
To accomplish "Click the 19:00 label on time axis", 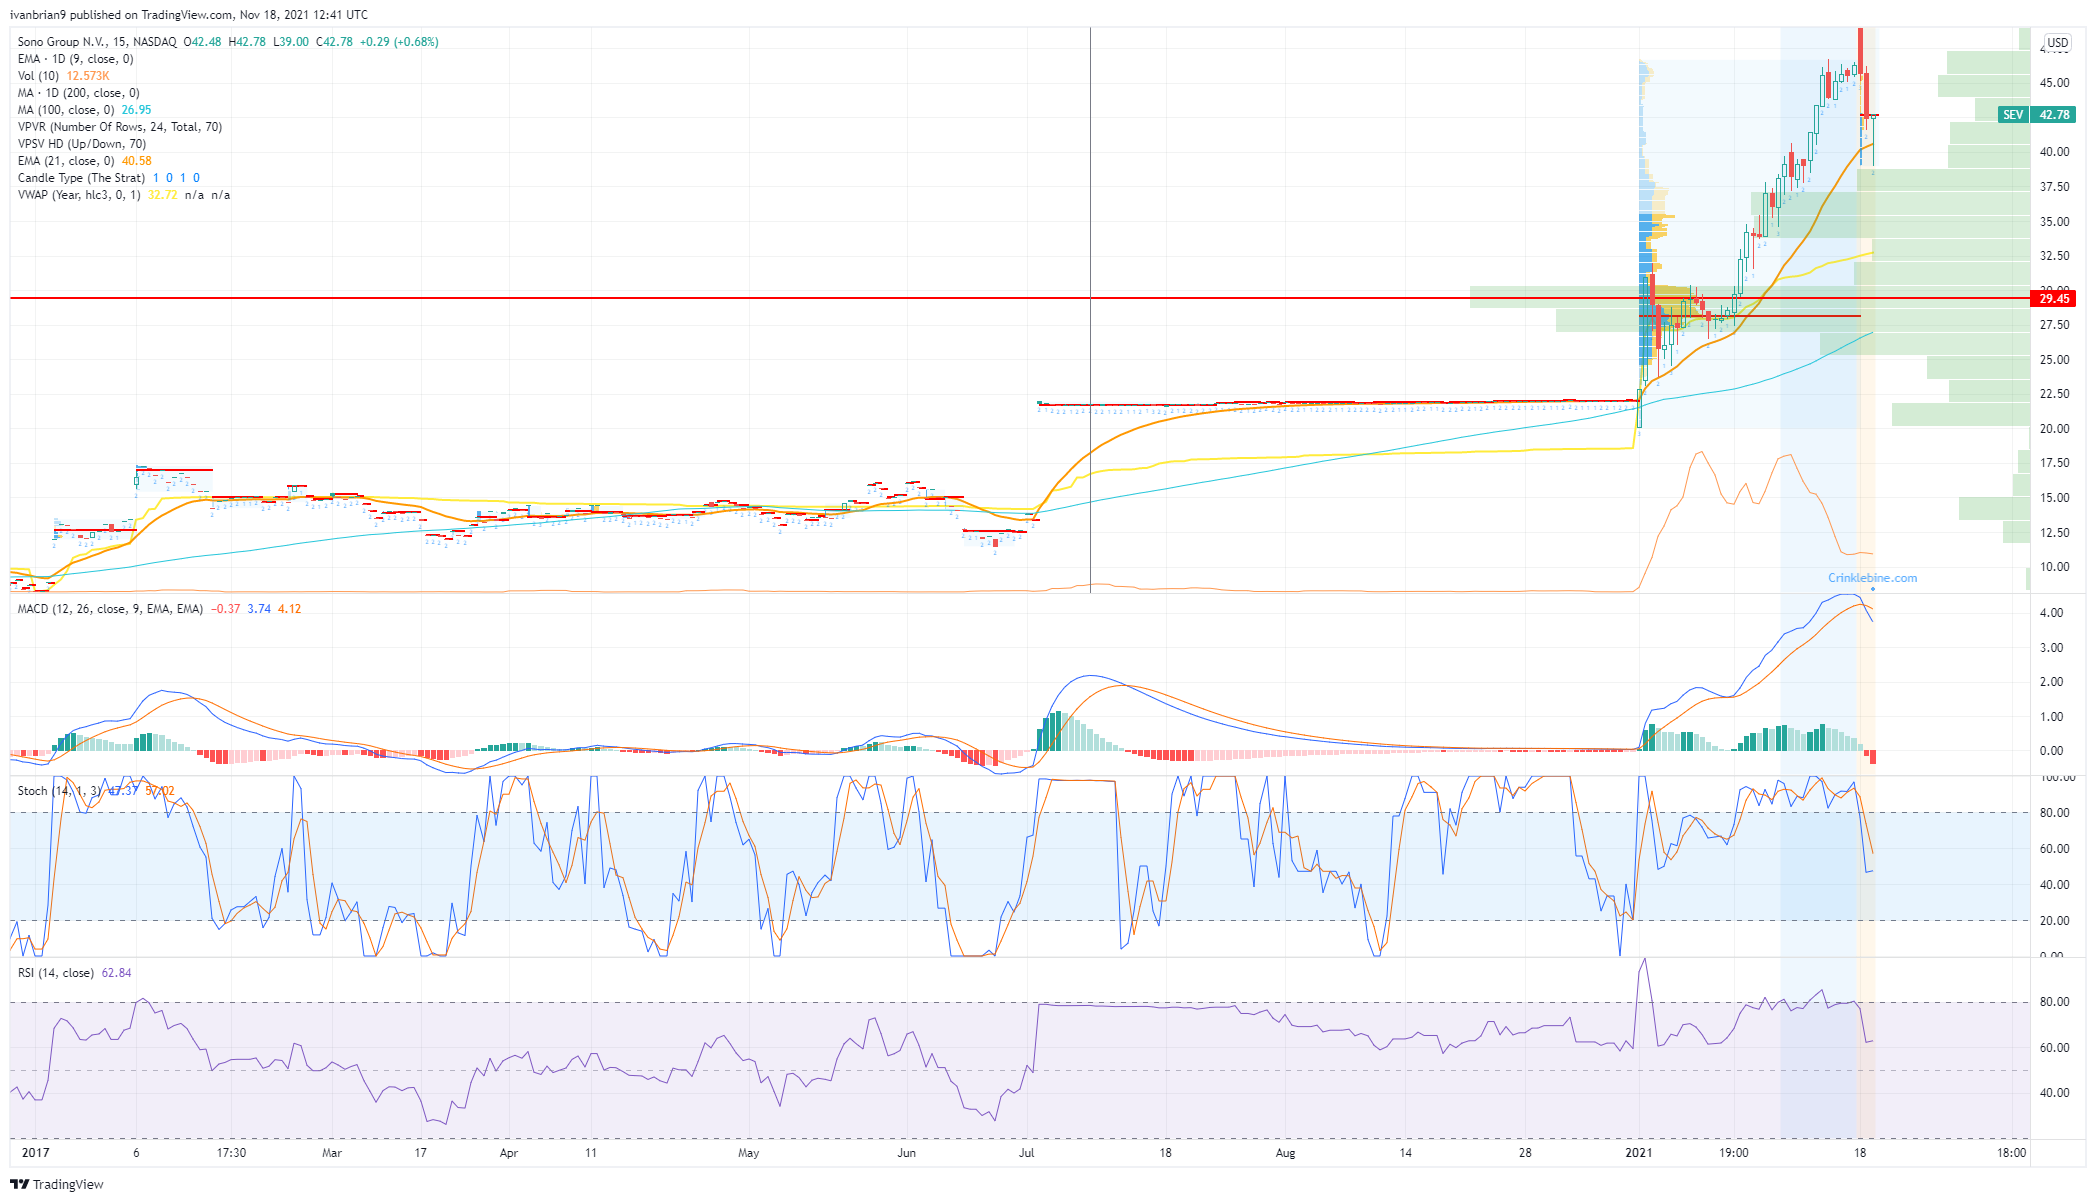I will pyautogui.click(x=1734, y=1153).
